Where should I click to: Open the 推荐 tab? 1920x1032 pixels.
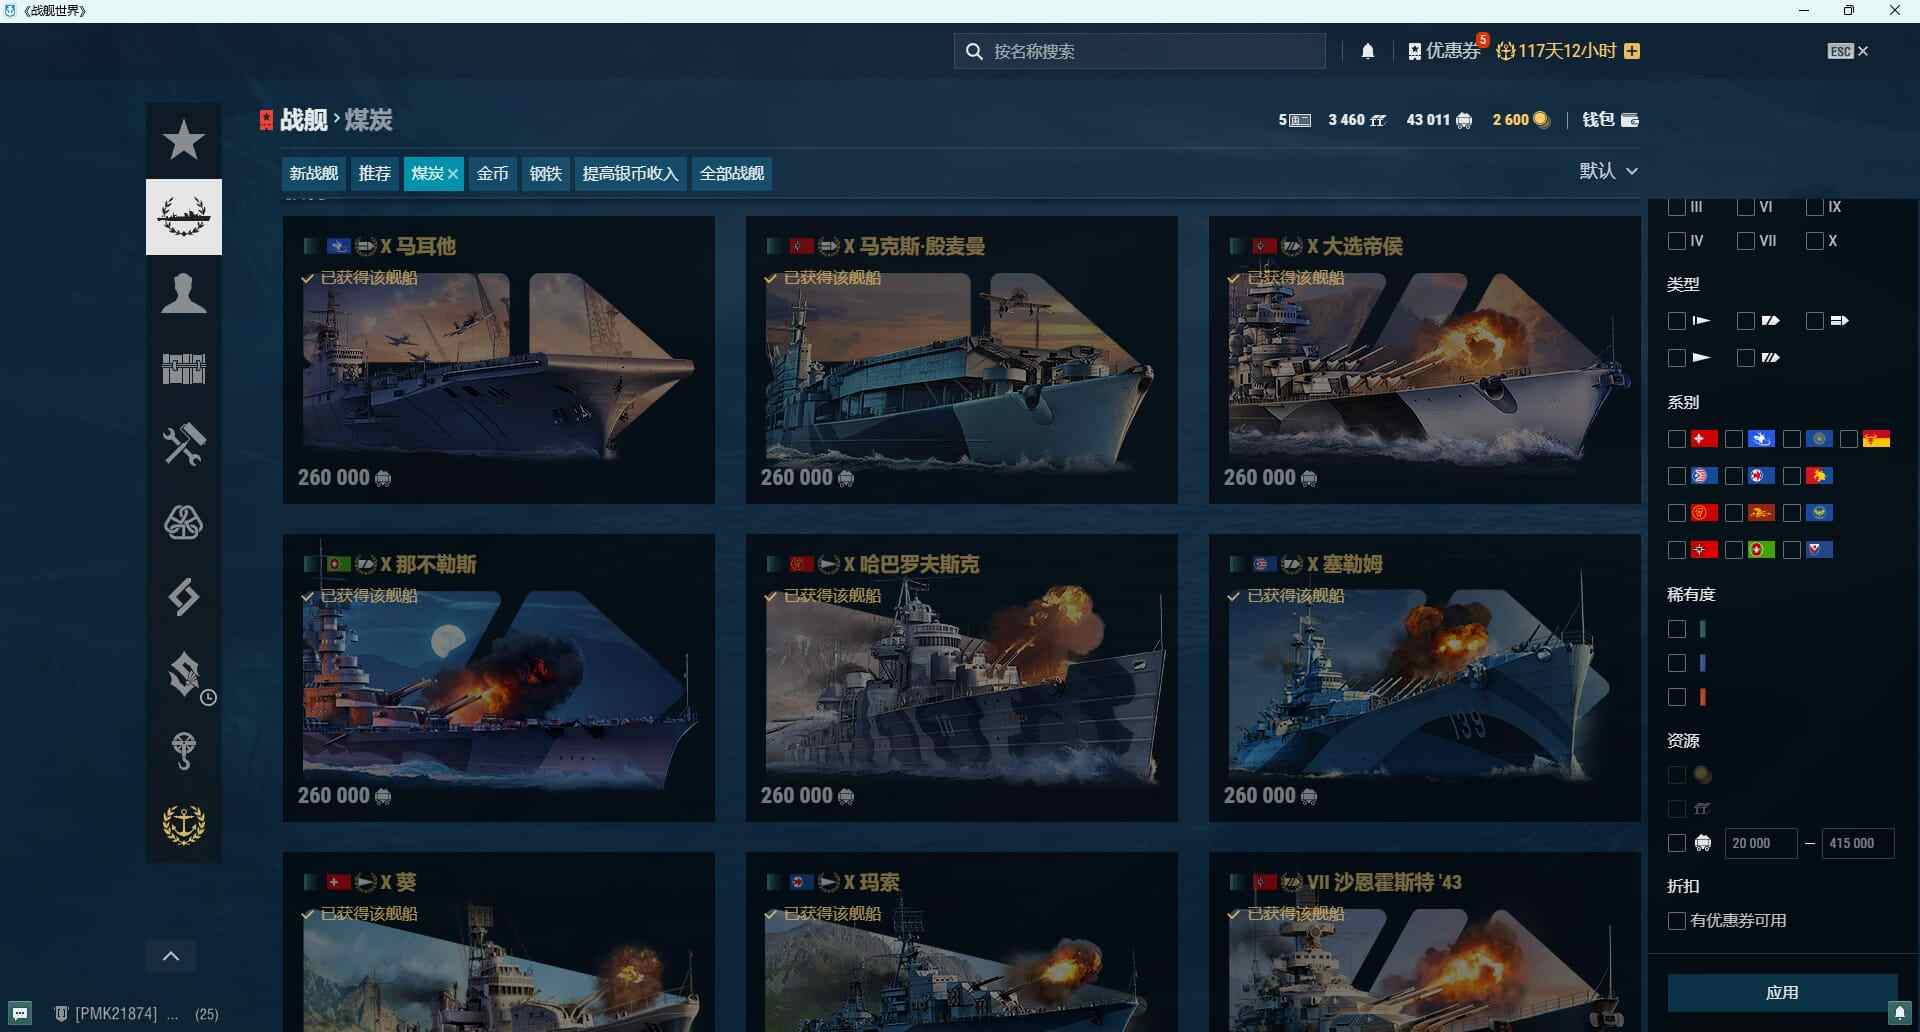(x=375, y=174)
